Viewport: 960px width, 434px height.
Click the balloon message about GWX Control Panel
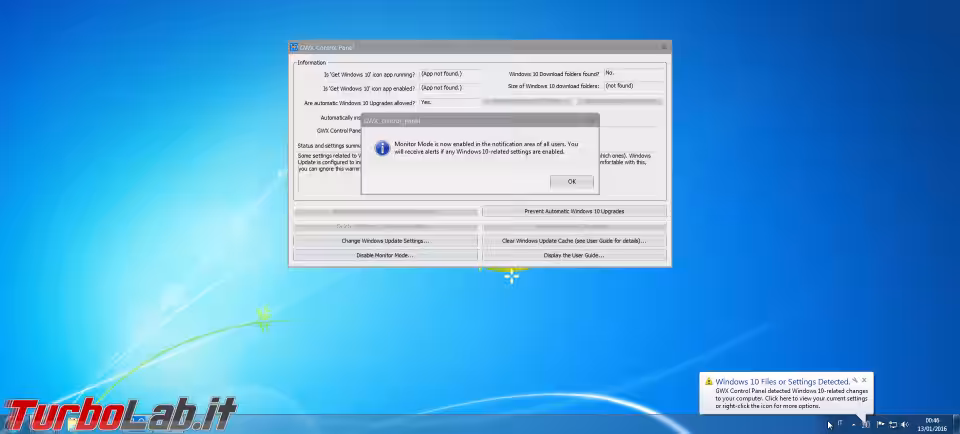point(791,398)
